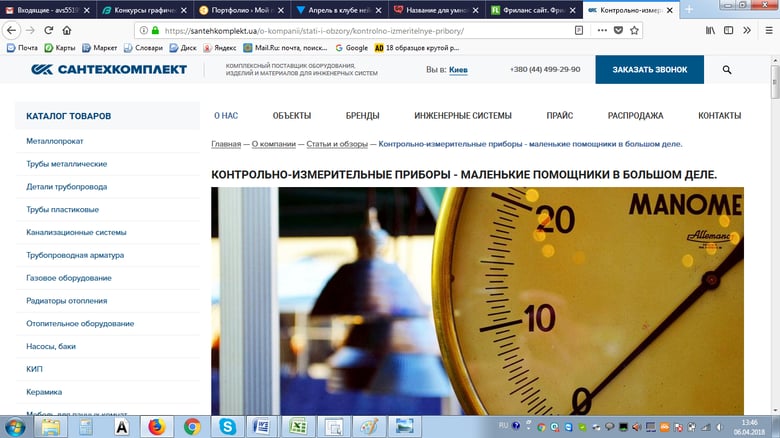This screenshot has height=438, width=780.
Task: Open the КИП catalog category
Action: tap(34, 369)
